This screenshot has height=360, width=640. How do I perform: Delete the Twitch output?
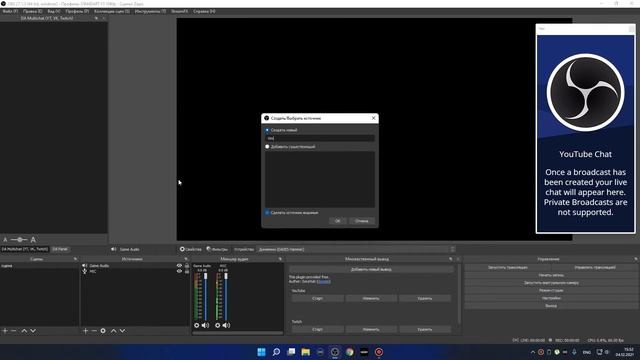click(x=424, y=329)
